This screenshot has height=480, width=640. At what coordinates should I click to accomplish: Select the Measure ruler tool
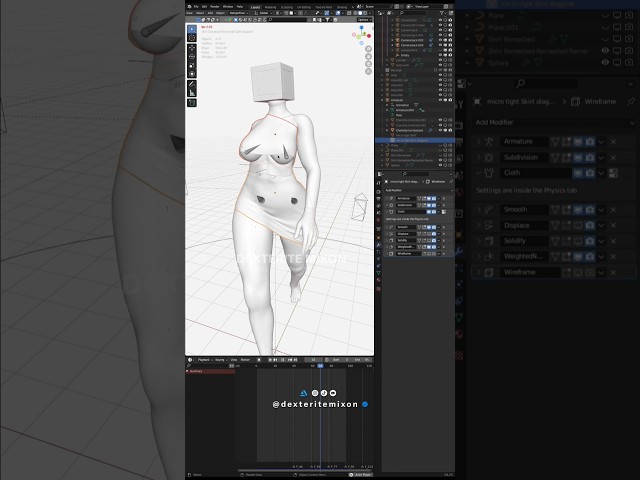point(192,92)
